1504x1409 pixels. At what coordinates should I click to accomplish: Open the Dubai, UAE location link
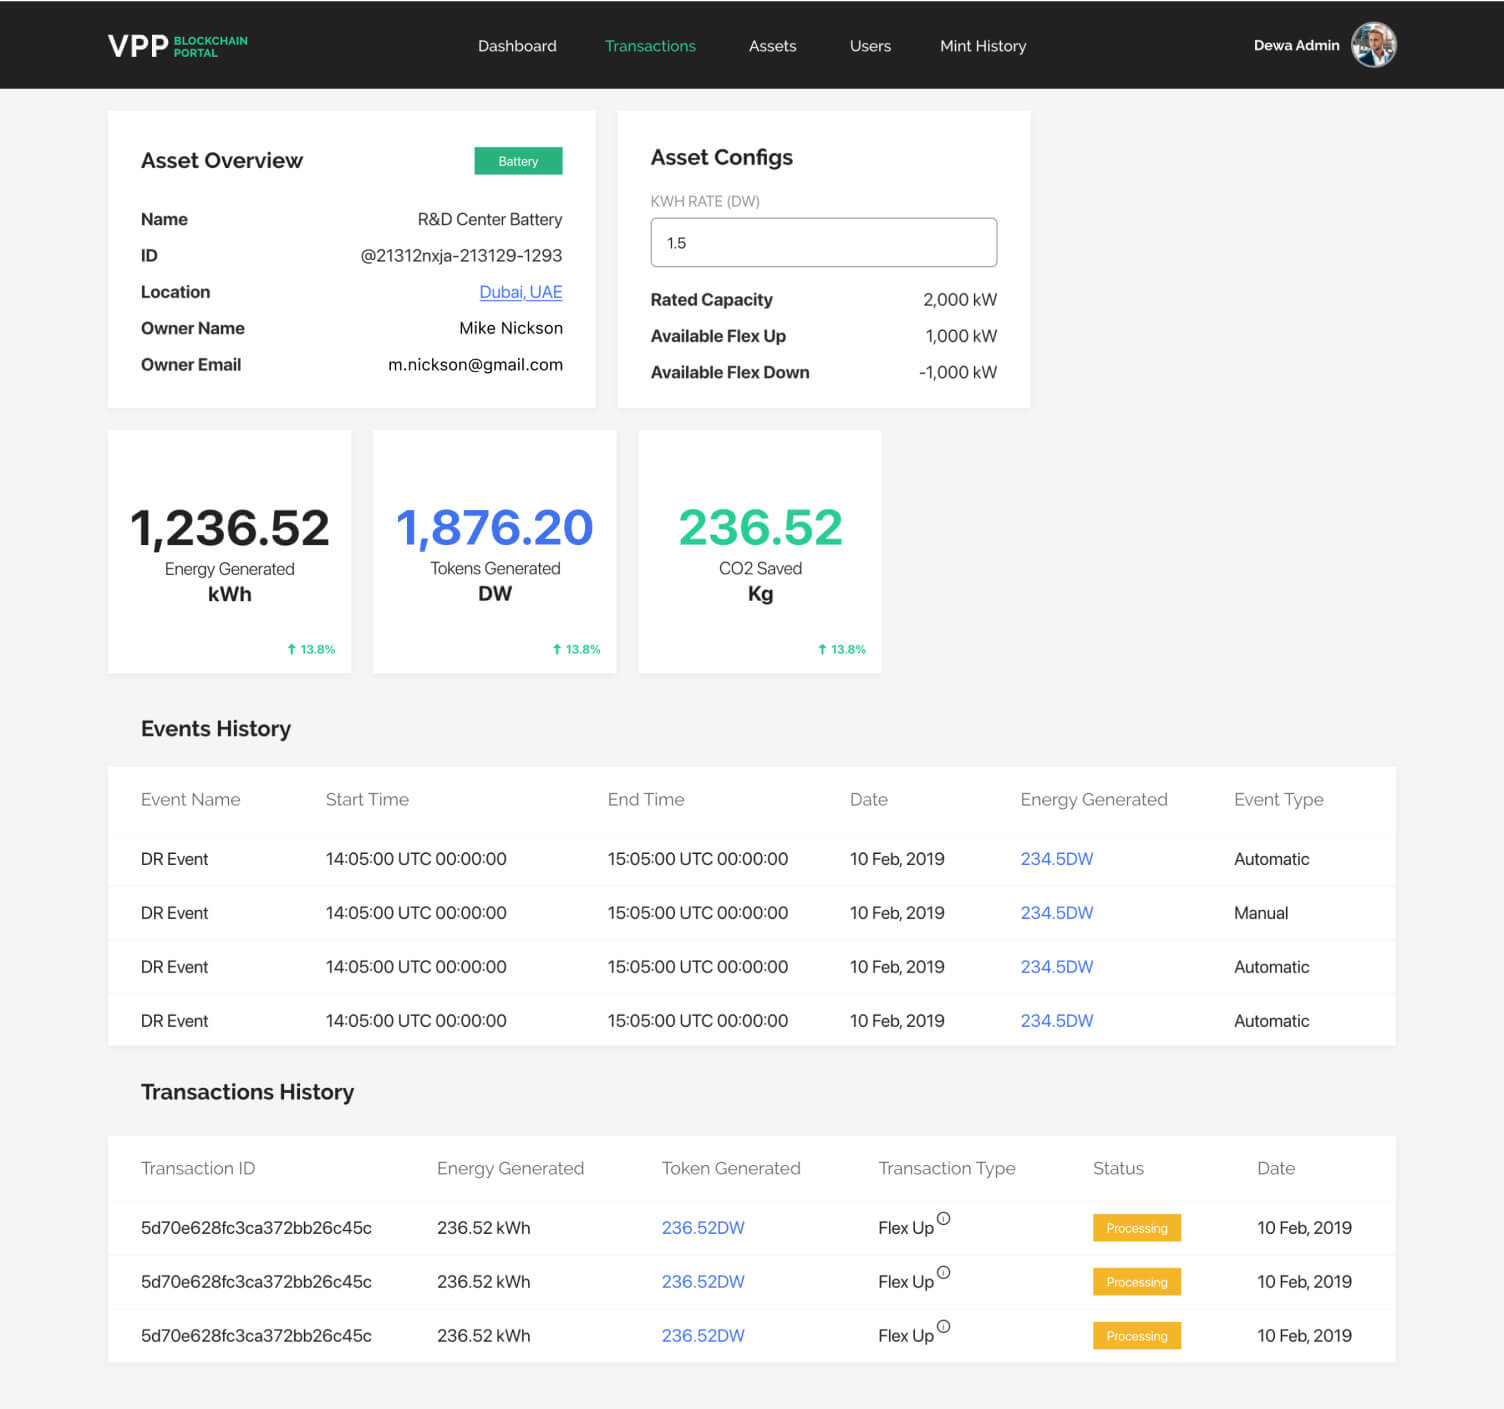coord(520,292)
